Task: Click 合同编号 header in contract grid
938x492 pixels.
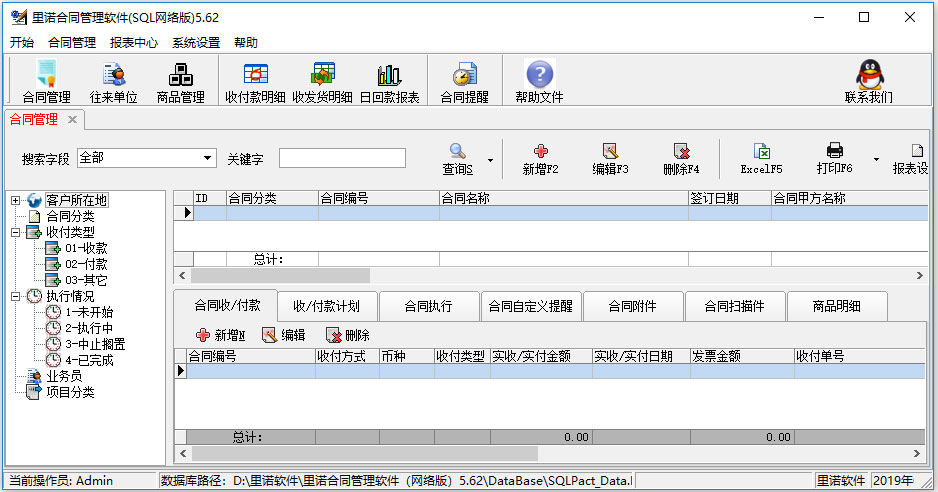Action: click(379, 198)
